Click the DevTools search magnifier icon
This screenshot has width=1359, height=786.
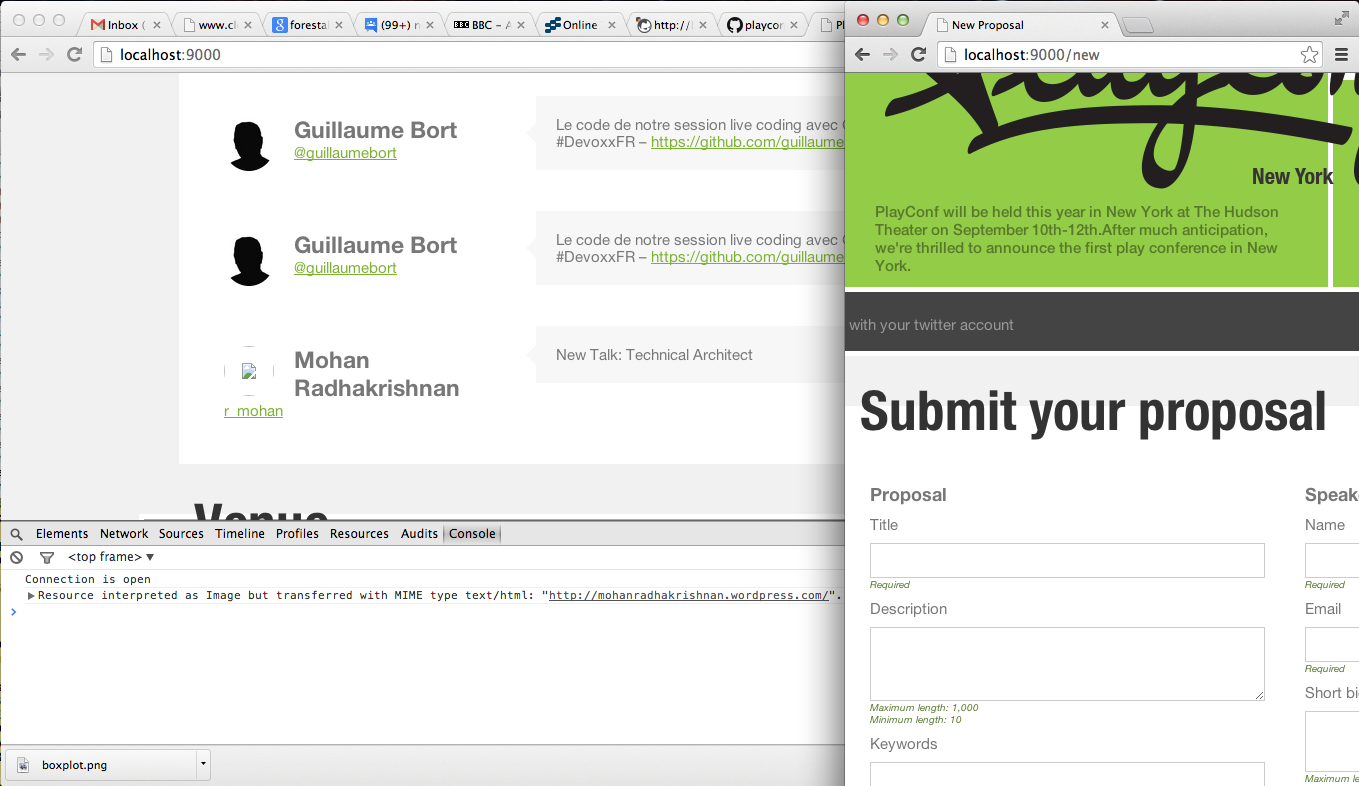[16, 534]
